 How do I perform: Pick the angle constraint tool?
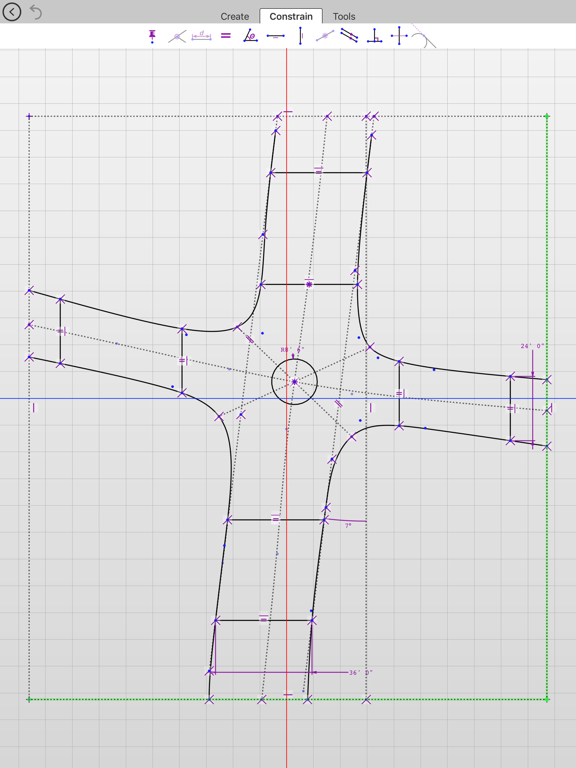click(x=250, y=36)
